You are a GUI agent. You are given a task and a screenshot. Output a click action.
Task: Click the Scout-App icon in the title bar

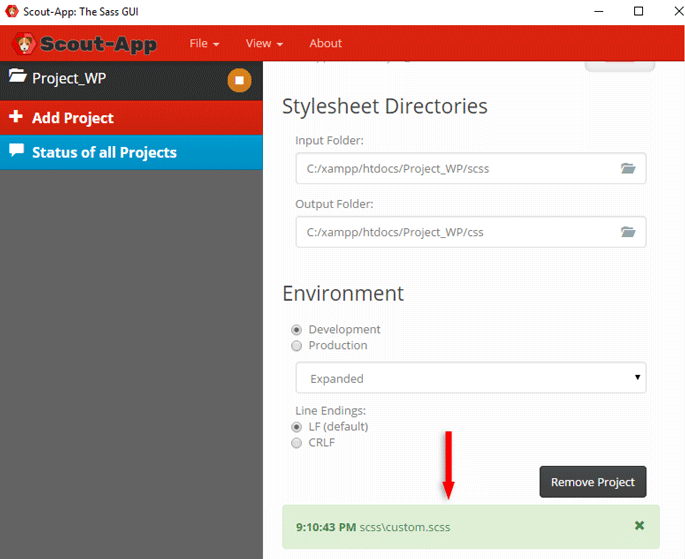pos(12,11)
